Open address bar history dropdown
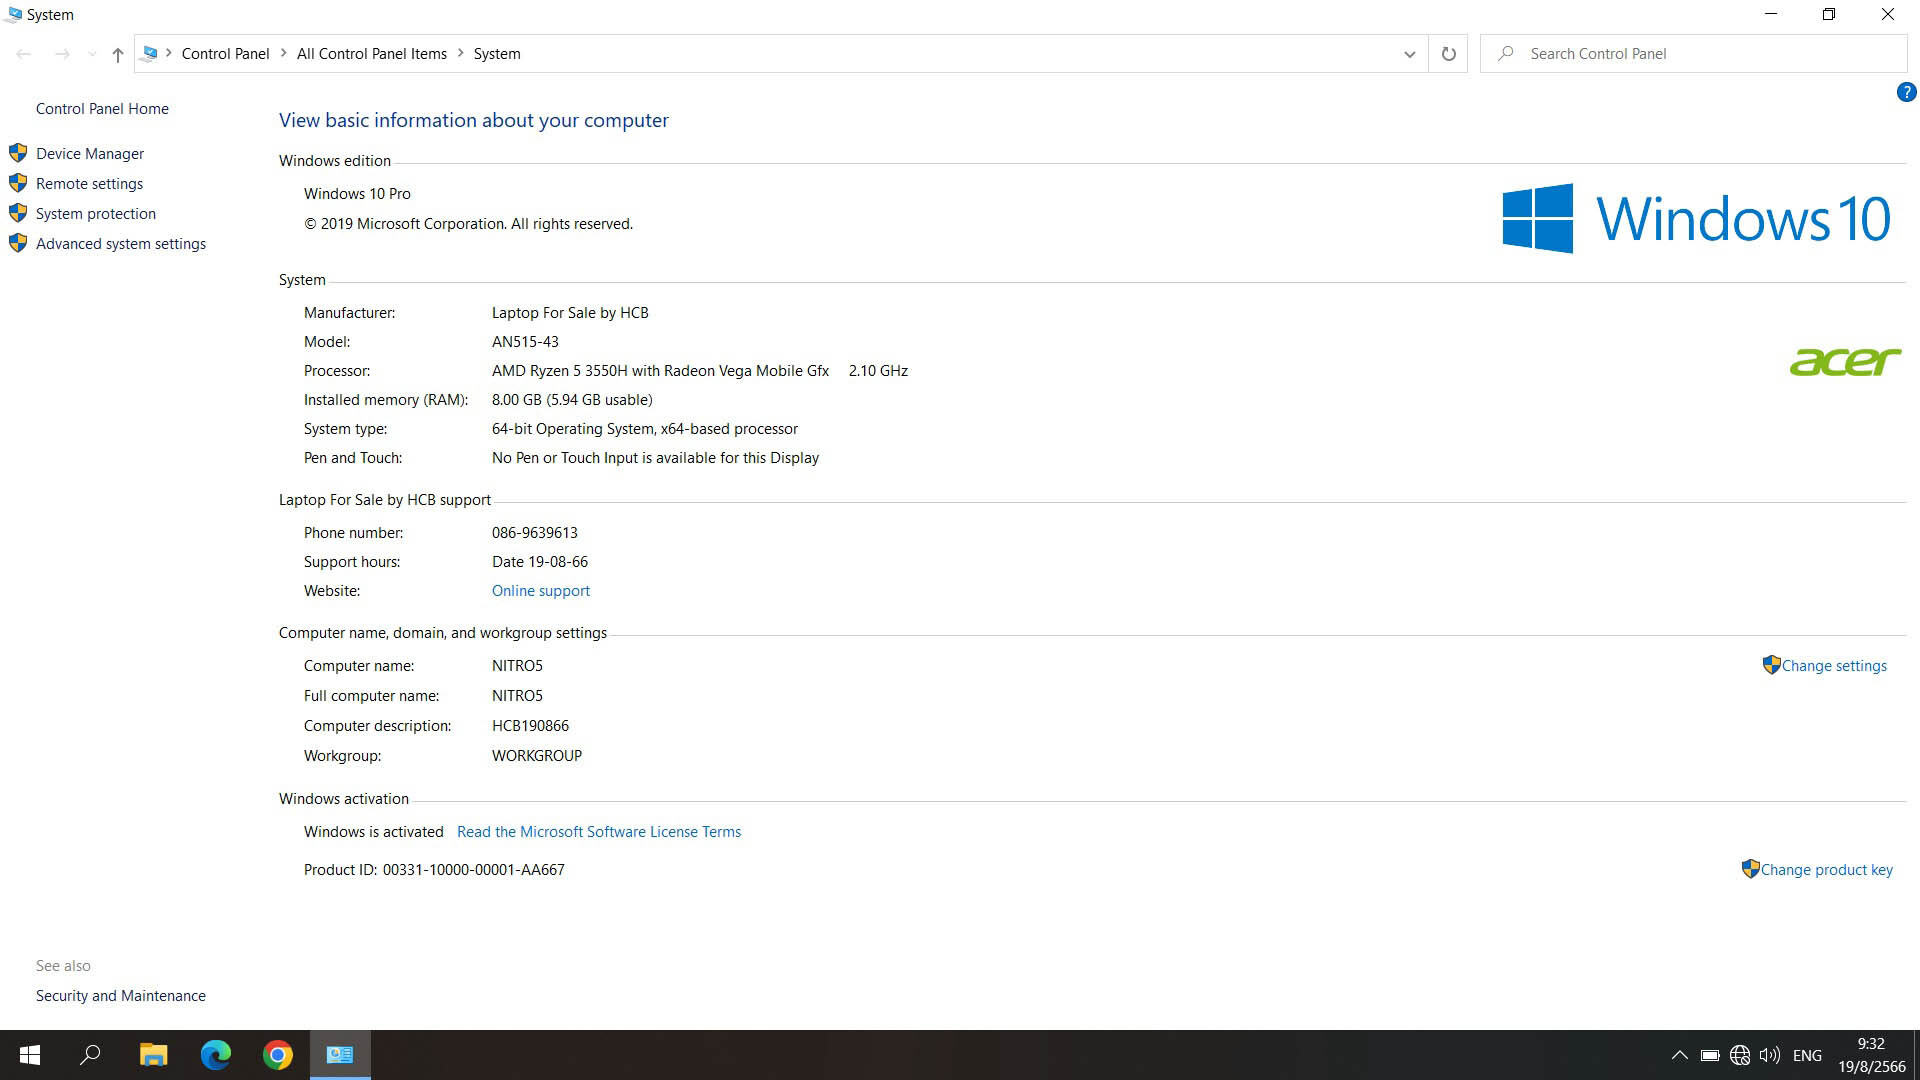The height and width of the screenshot is (1080, 1920). [1409, 54]
